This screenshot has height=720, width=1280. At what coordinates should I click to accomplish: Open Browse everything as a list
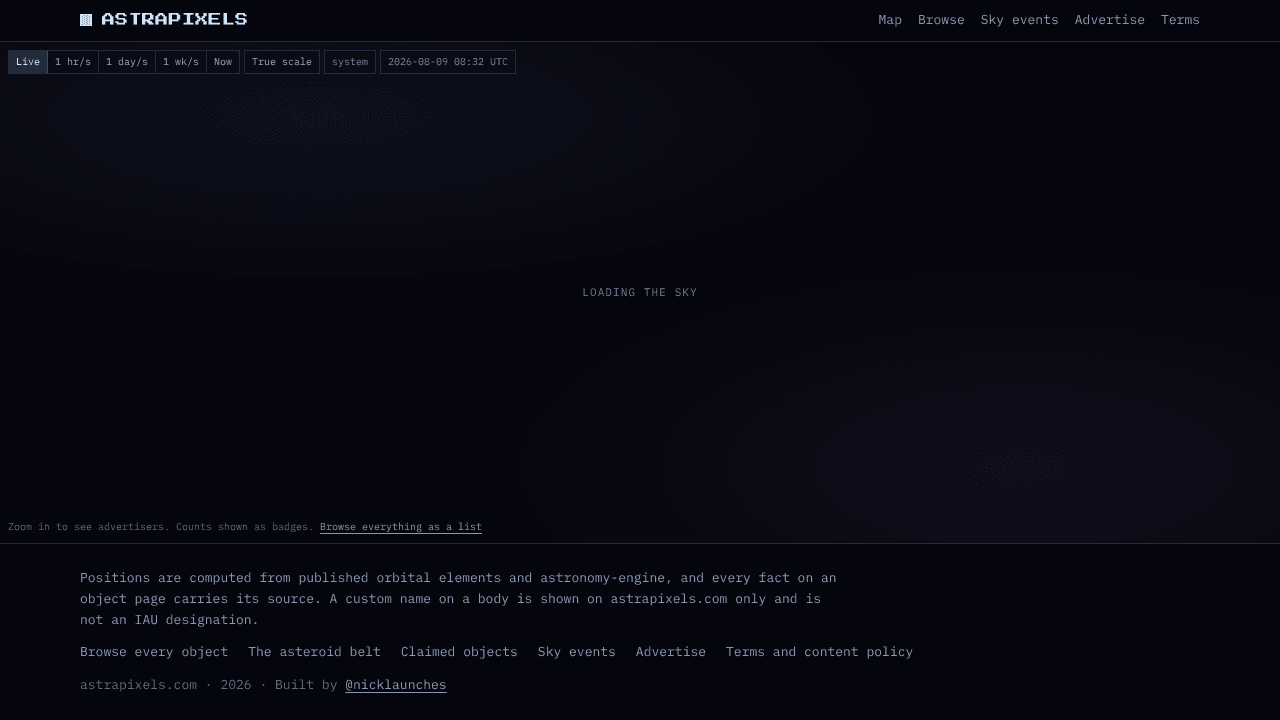[401, 527]
